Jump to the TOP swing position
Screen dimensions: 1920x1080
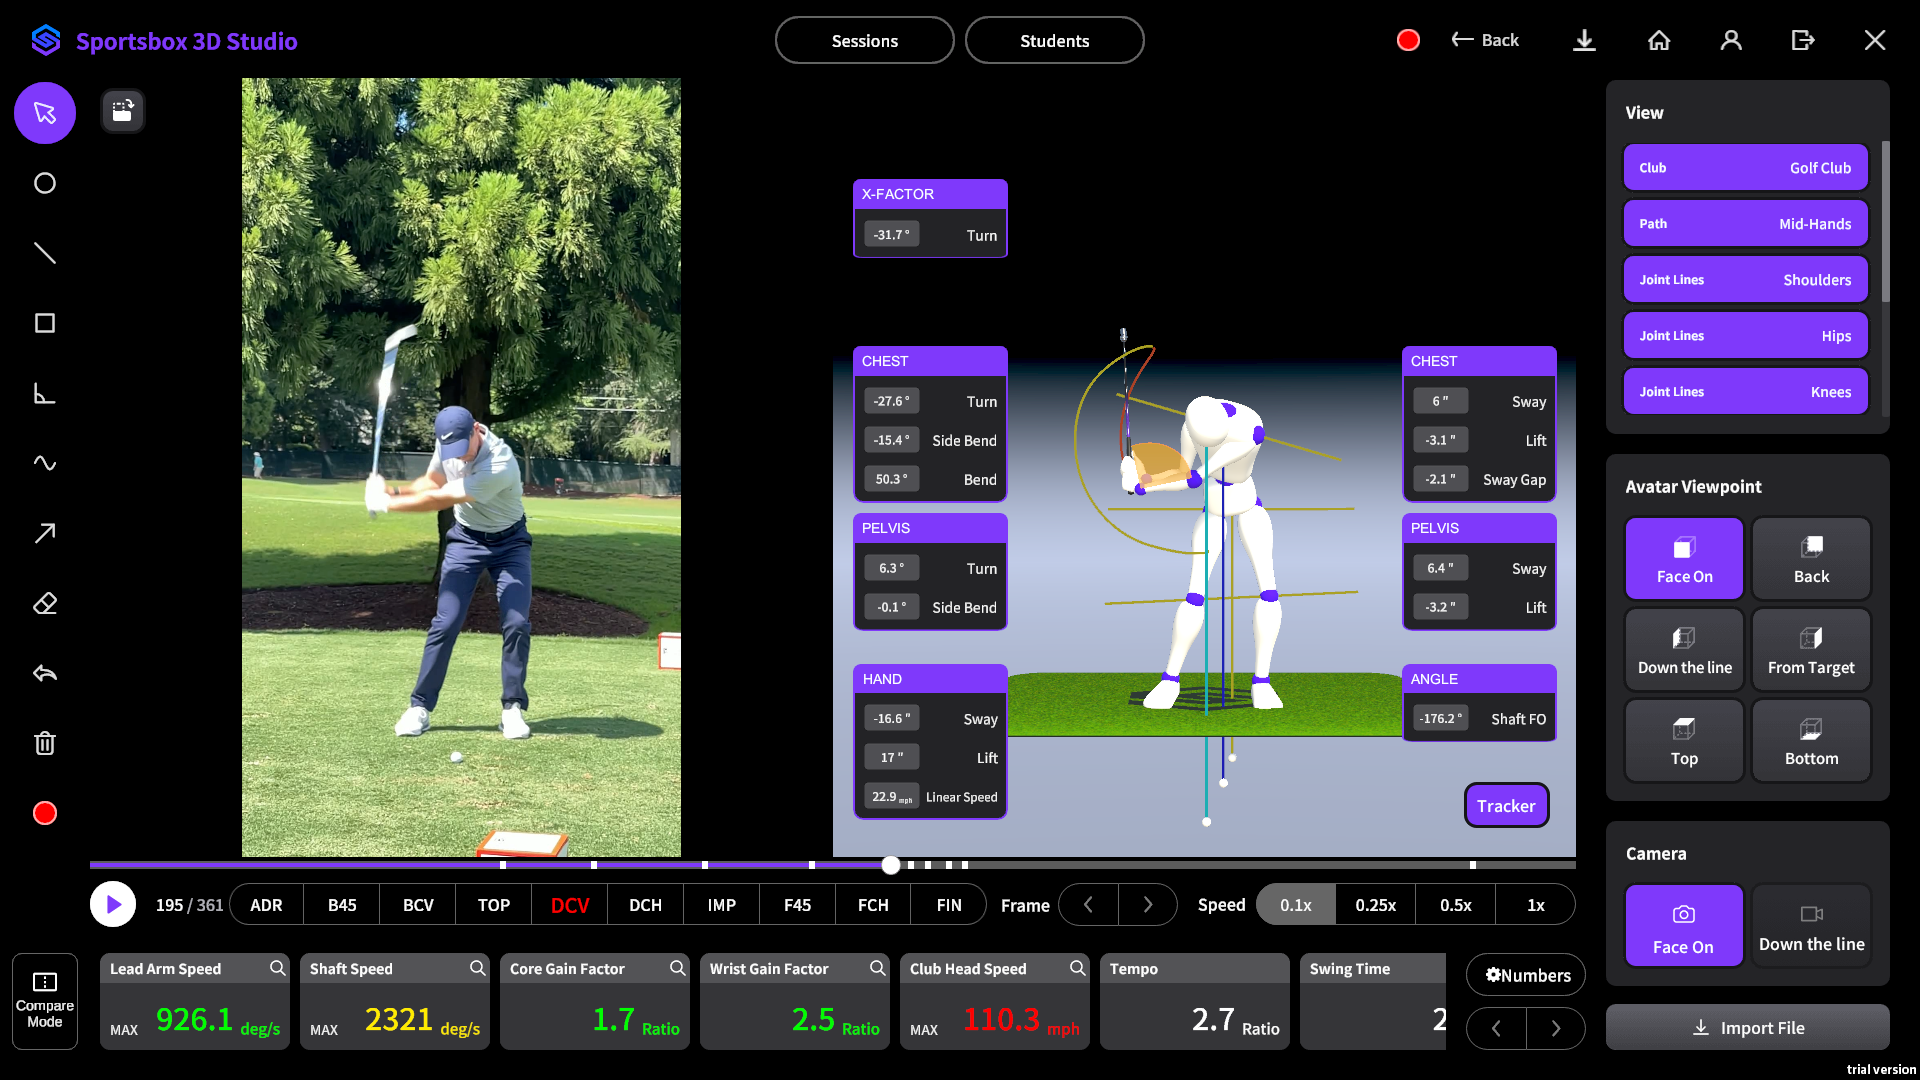[493, 905]
